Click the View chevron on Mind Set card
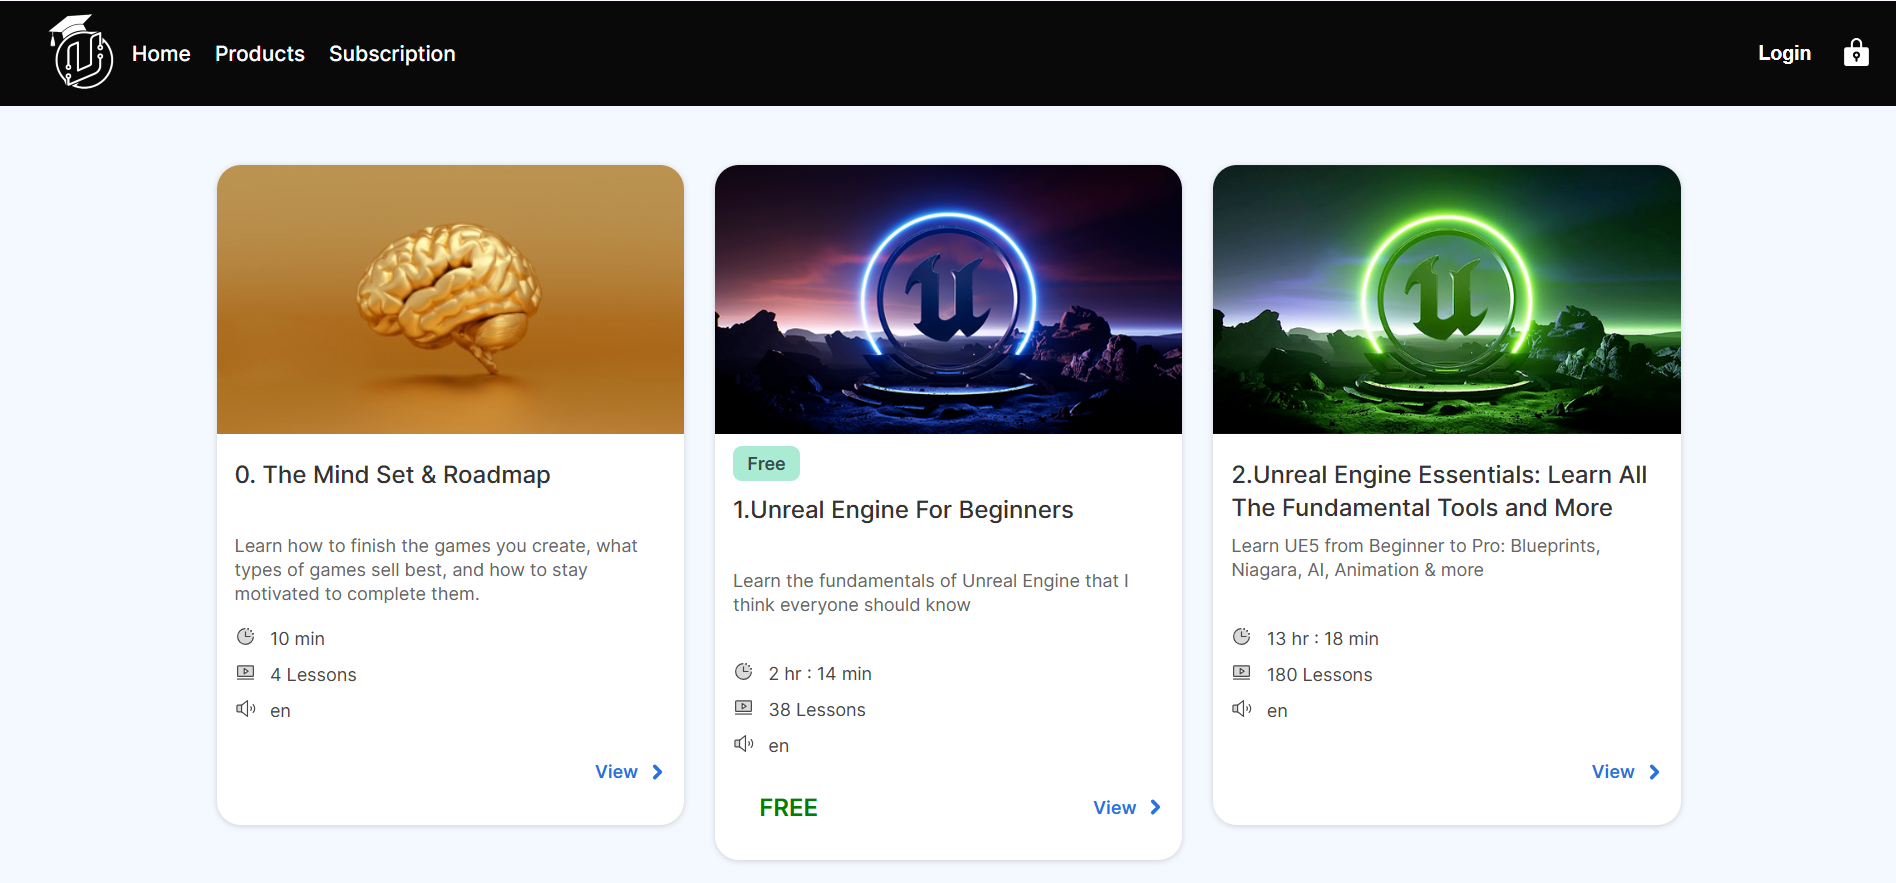 tap(657, 771)
